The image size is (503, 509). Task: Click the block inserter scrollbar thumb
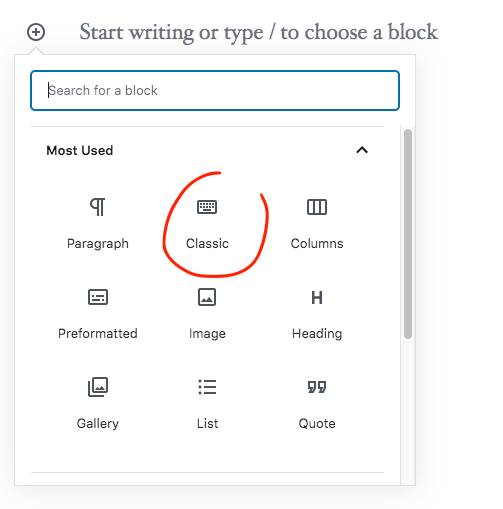[x=408, y=234]
